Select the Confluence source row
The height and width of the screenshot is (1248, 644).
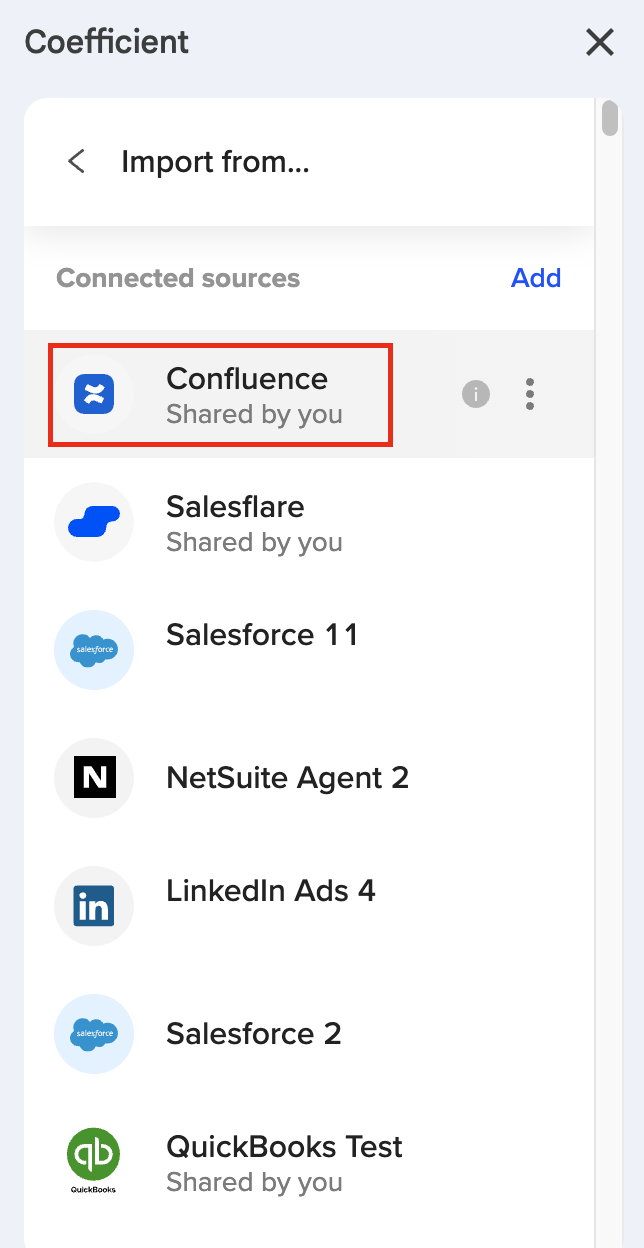tap(309, 394)
